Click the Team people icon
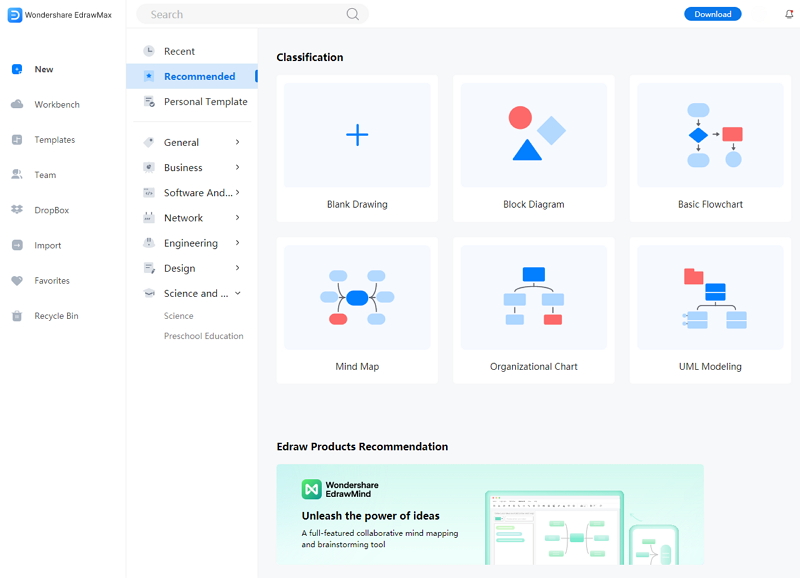800x578 pixels. point(17,175)
